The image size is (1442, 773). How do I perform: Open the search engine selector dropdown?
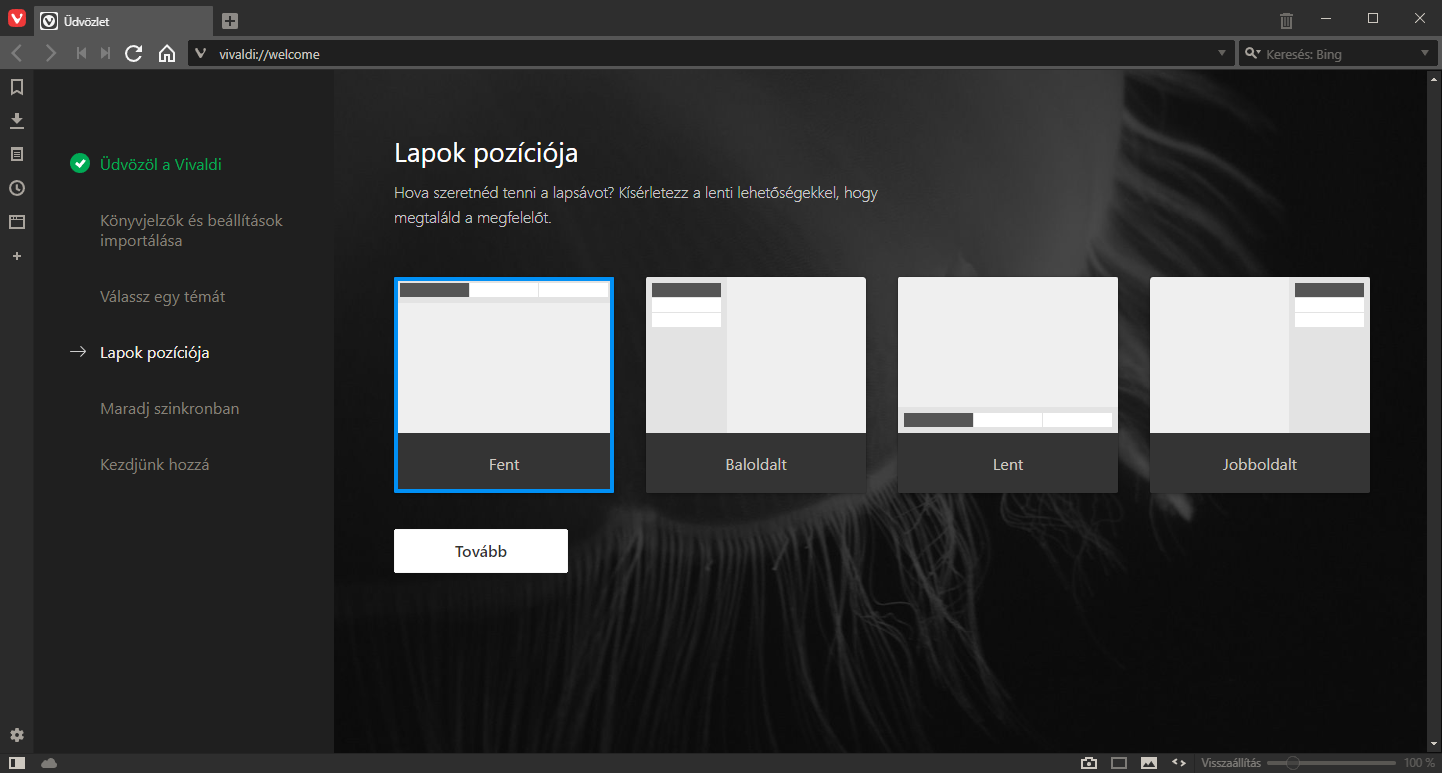[1252, 54]
